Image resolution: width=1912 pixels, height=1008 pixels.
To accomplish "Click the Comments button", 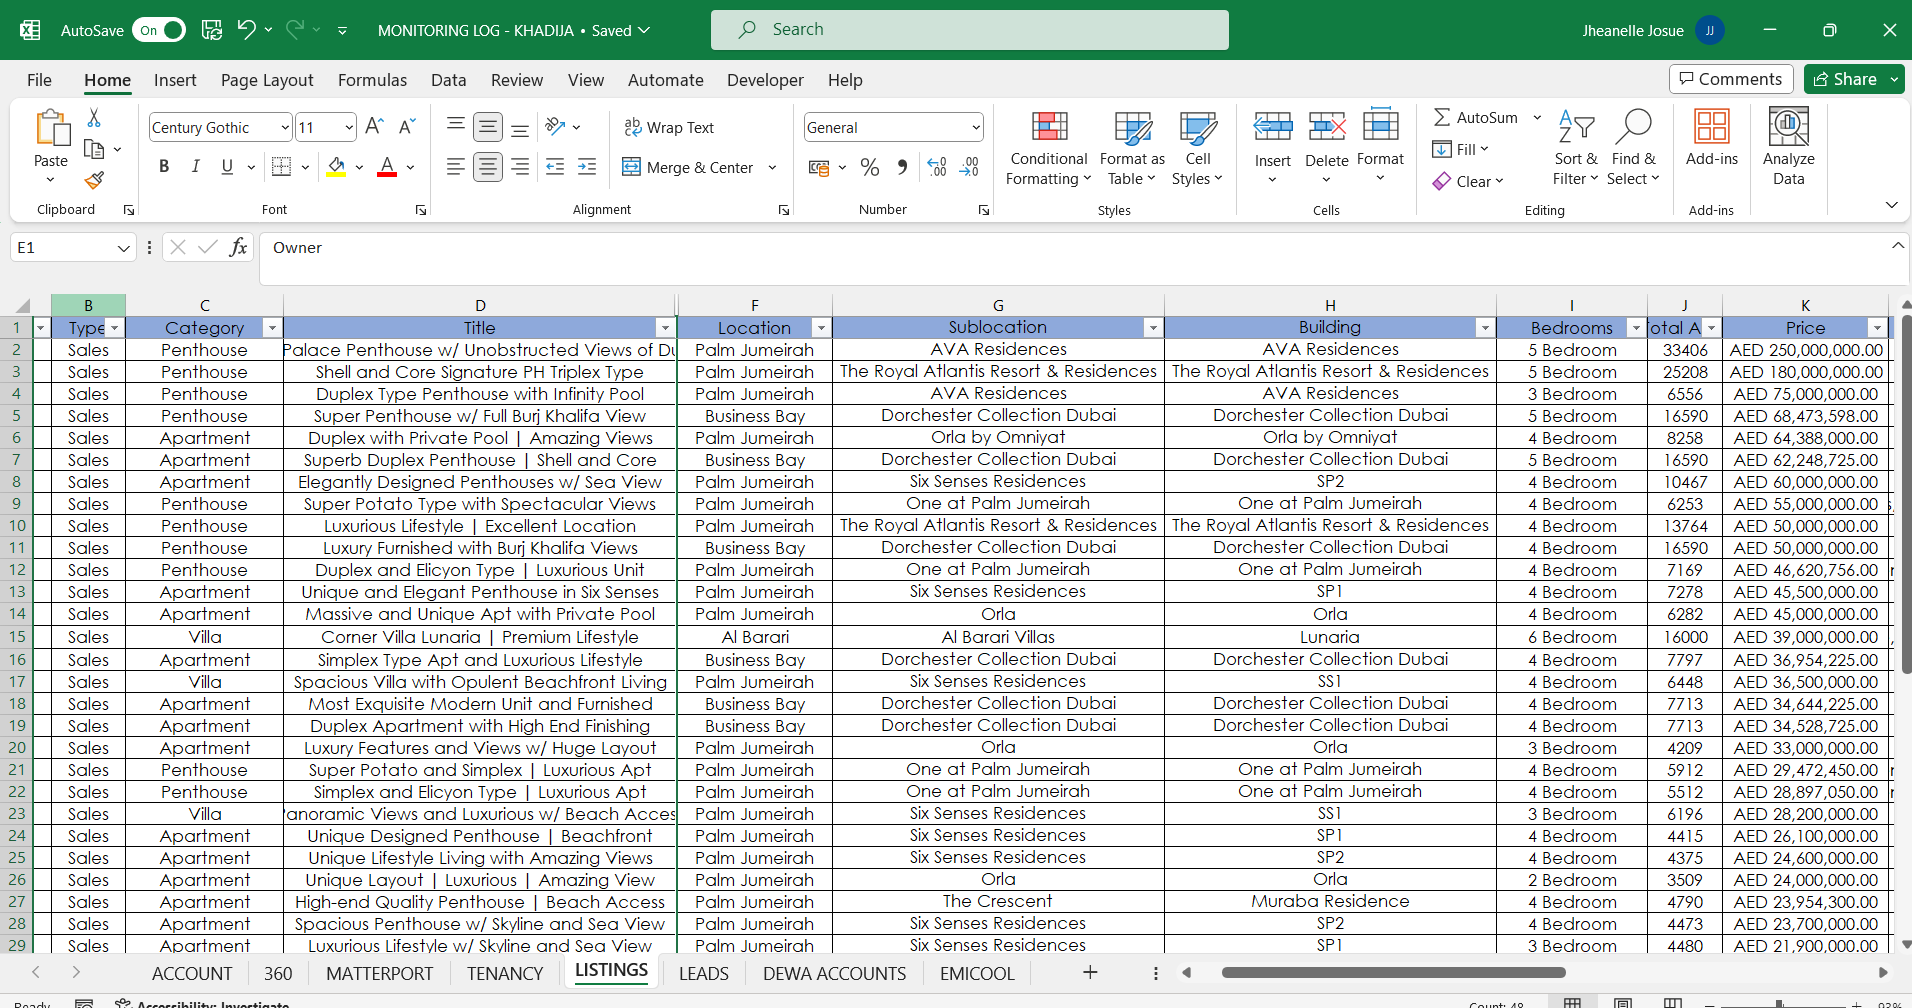I will pyautogui.click(x=1731, y=79).
